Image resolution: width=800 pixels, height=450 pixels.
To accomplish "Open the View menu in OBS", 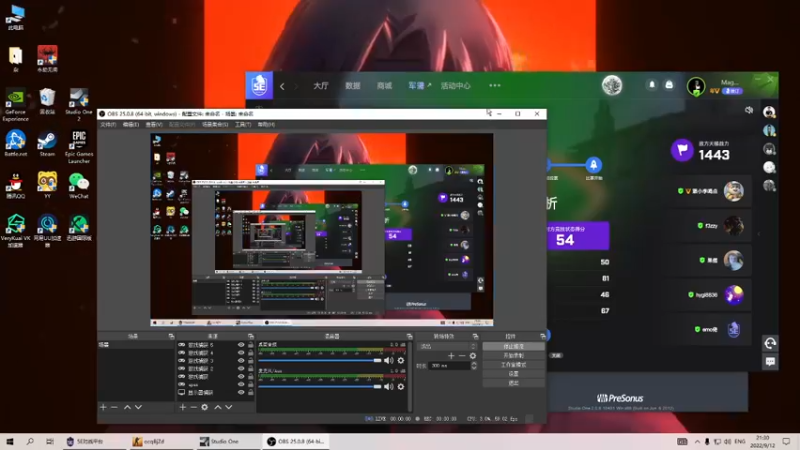I will point(154,124).
